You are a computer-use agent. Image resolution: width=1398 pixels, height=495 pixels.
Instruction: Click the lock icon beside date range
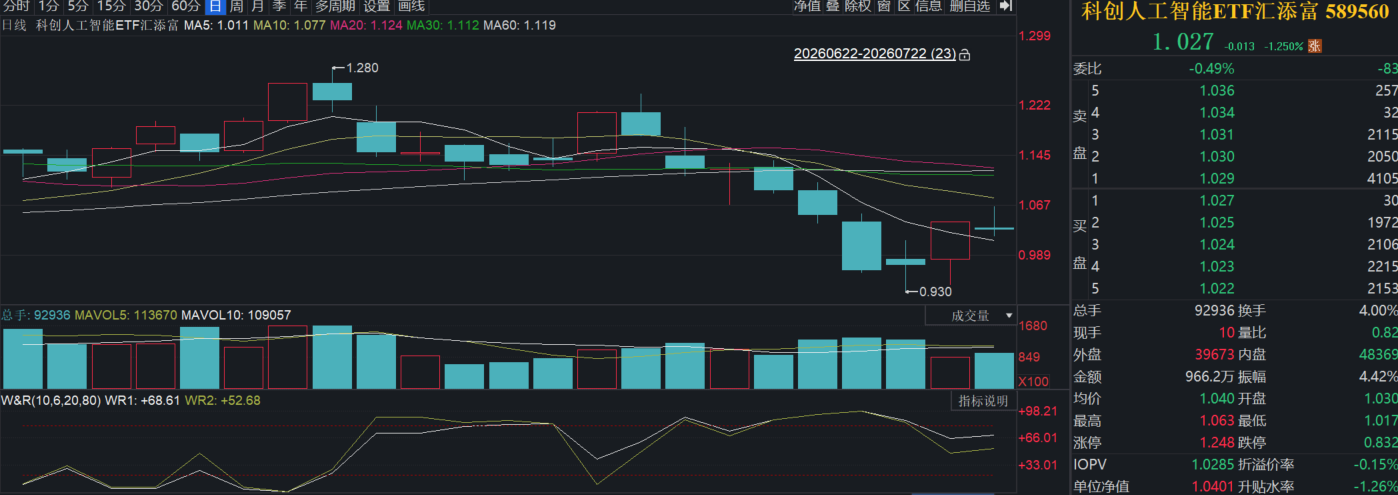964,55
